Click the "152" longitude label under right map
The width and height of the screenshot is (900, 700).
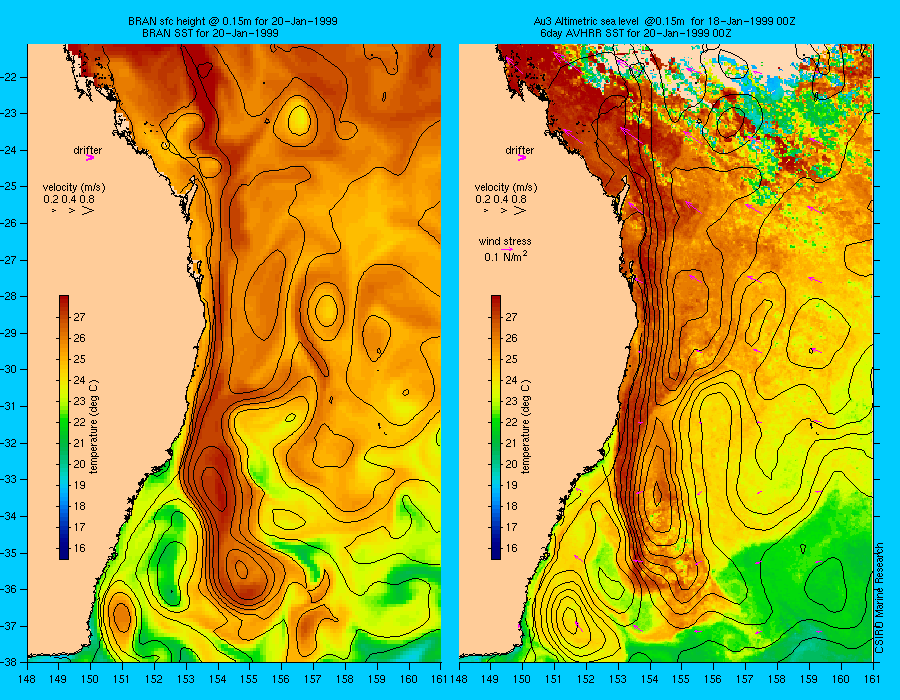tap(586, 680)
